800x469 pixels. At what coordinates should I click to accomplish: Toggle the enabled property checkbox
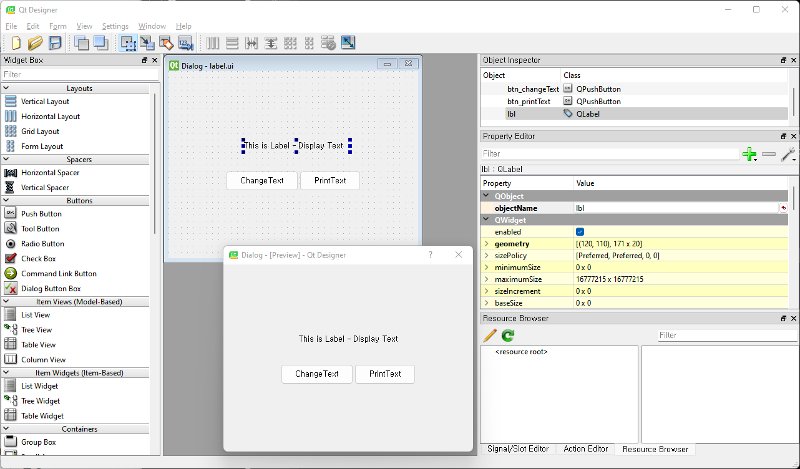(x=580, y=232)
